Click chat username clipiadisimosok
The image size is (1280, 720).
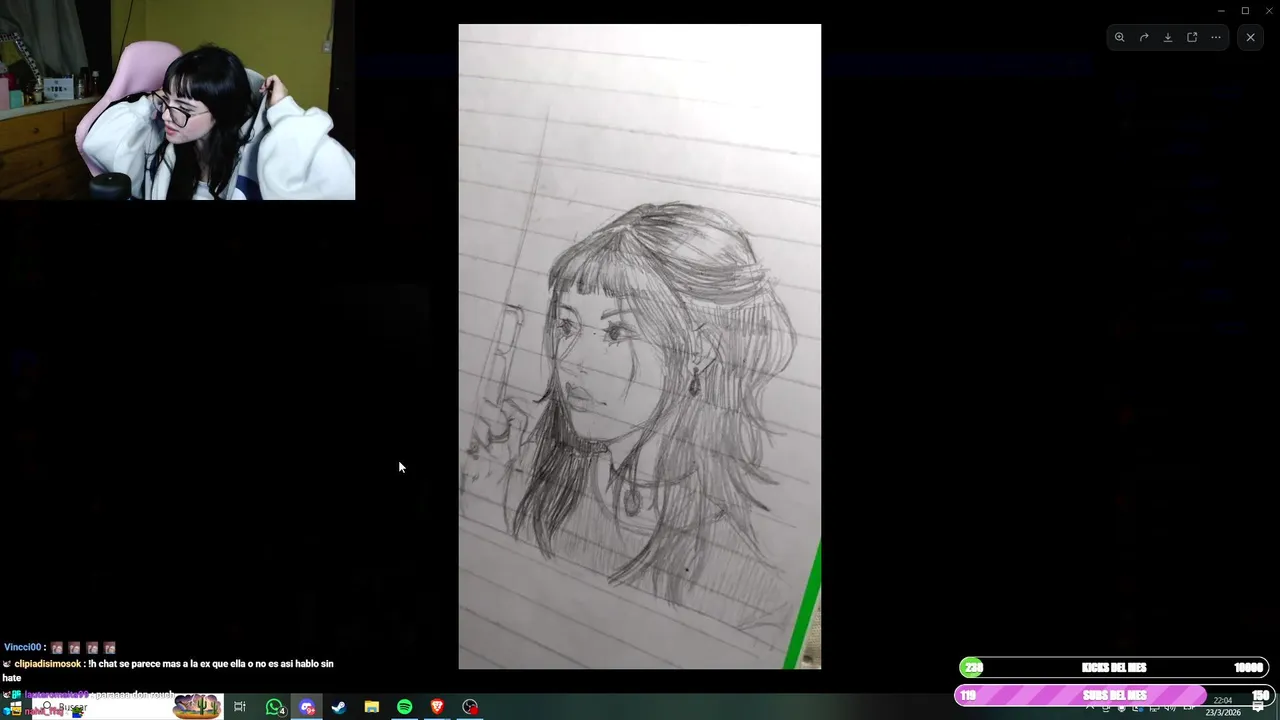tap(48, 664)
